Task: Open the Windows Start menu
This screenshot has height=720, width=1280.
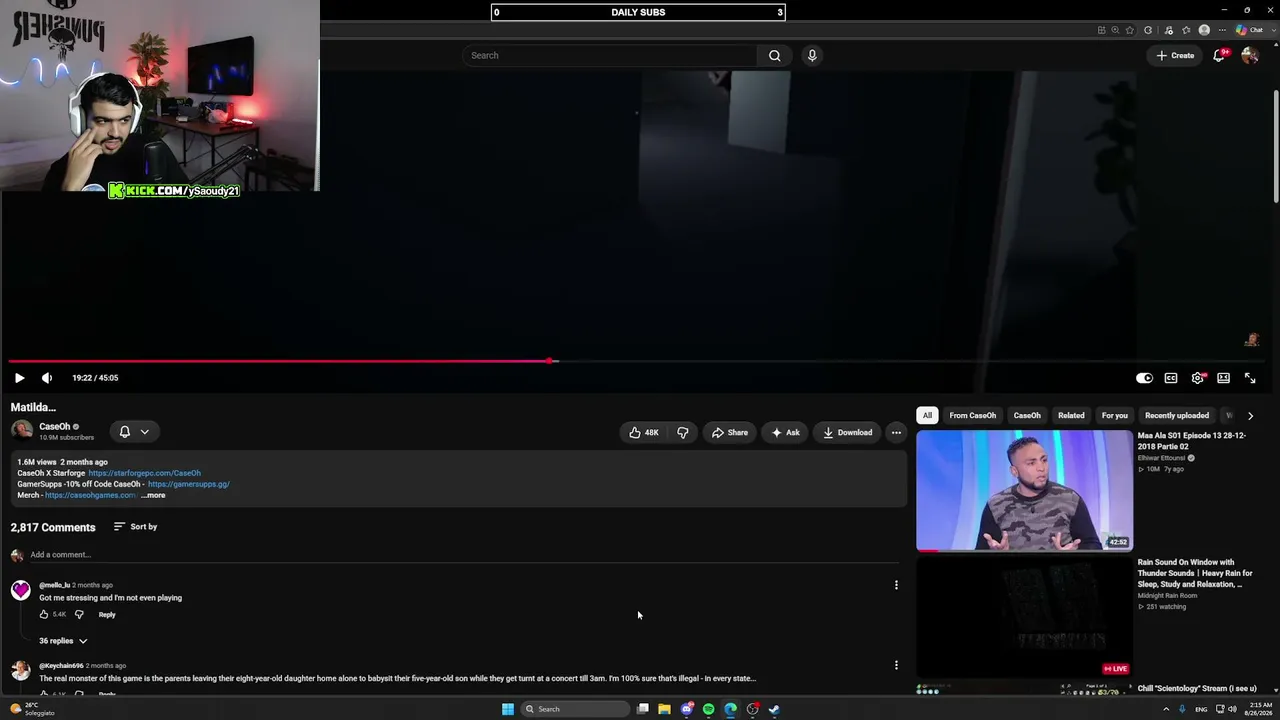Action: [x=508, y=709]
